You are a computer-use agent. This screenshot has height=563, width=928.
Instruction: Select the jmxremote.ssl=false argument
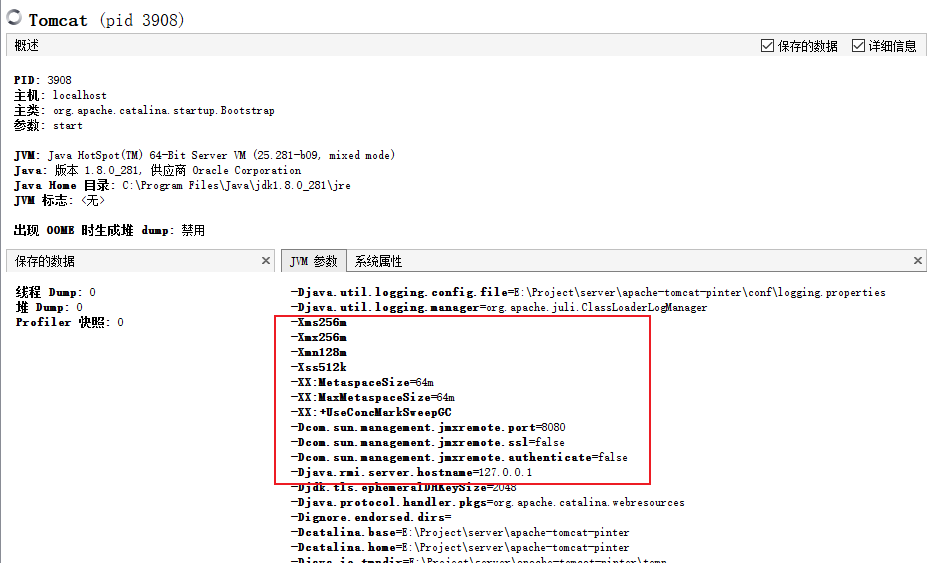pyautogui.click(x=427, y=442)
